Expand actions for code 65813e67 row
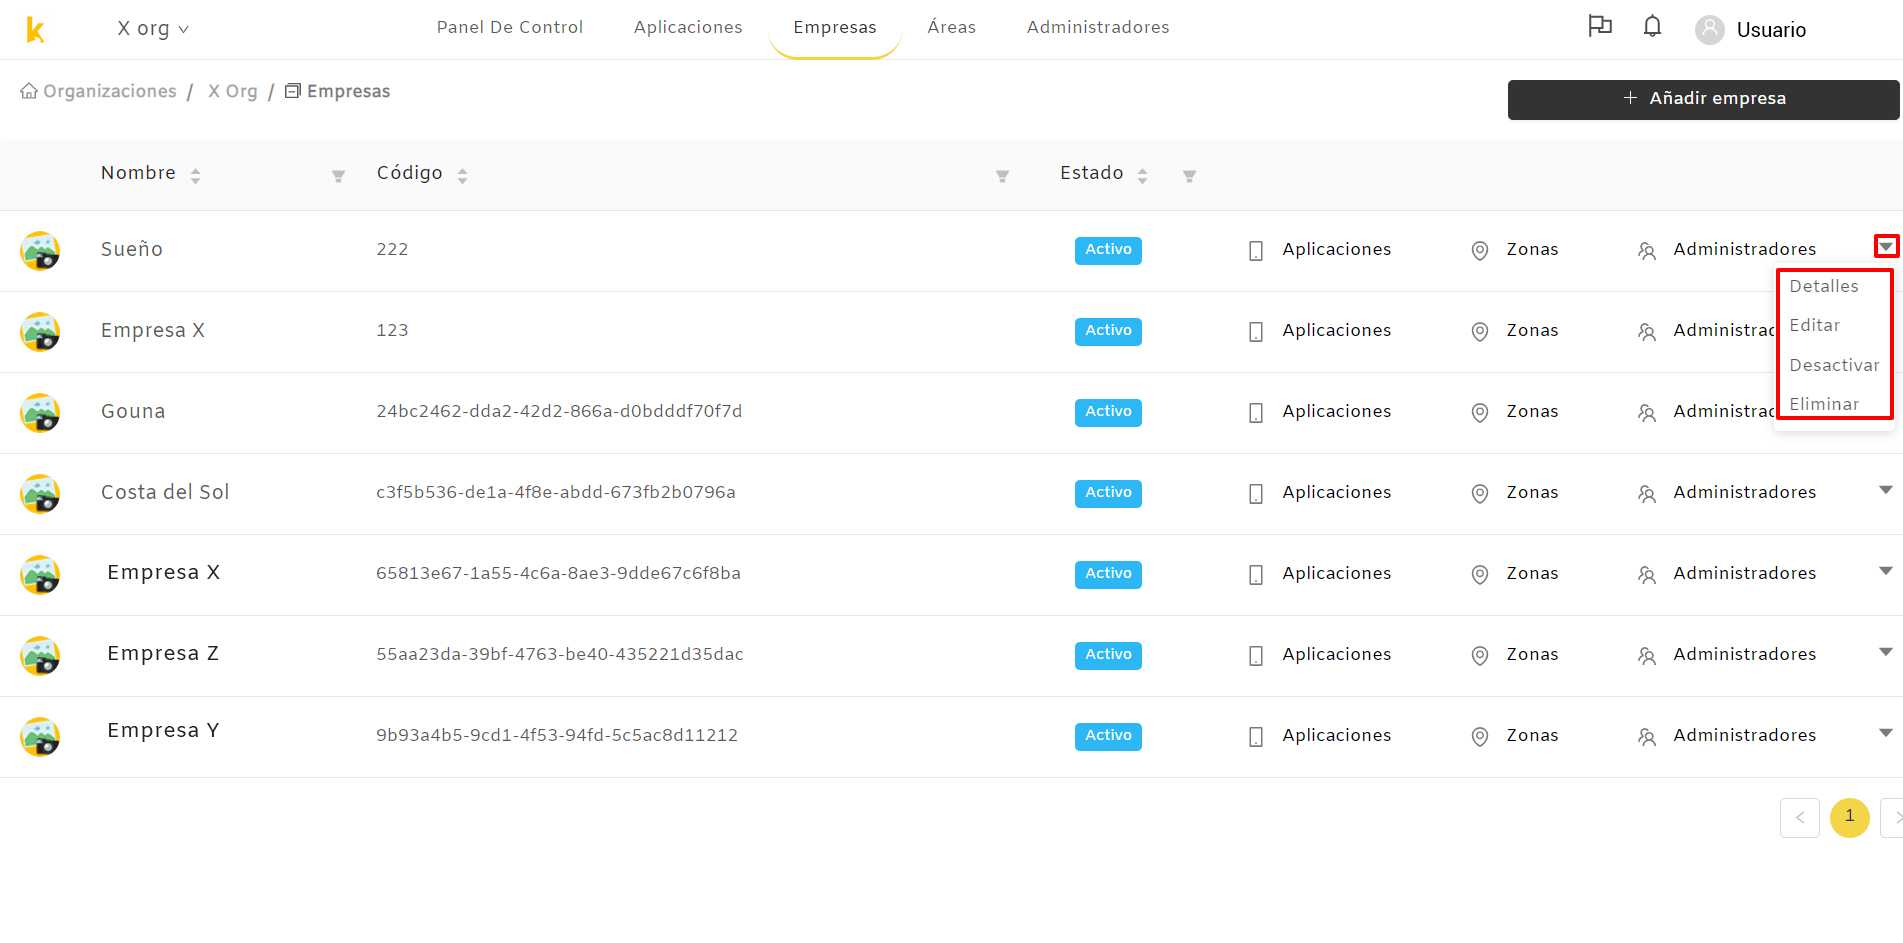1903x943 pixels. 1886,571
